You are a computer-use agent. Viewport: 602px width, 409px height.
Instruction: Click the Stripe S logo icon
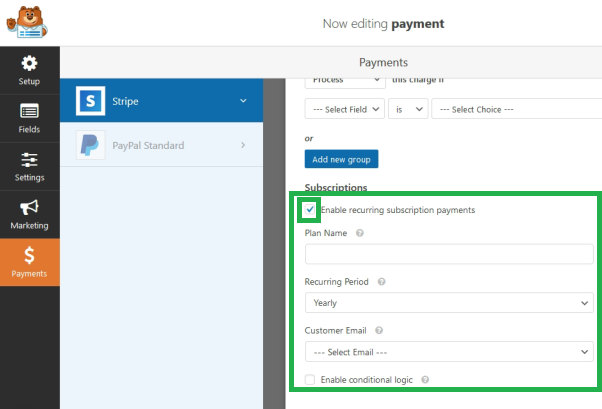[91, 101]
